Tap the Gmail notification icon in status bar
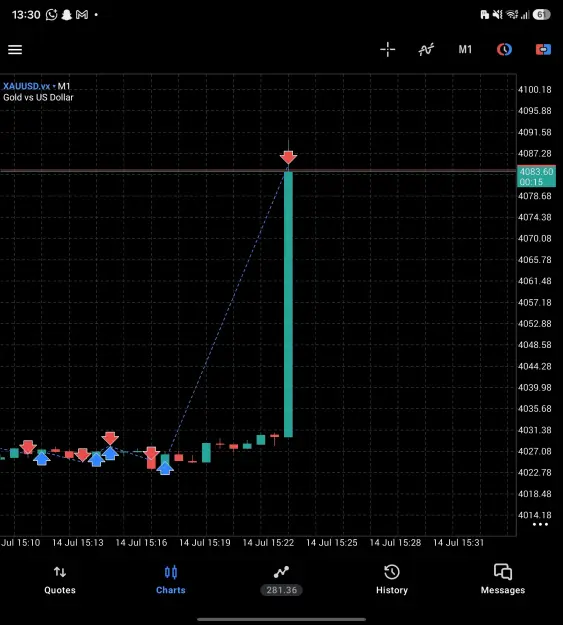This screenshot has width=563, height=625. 82,15
